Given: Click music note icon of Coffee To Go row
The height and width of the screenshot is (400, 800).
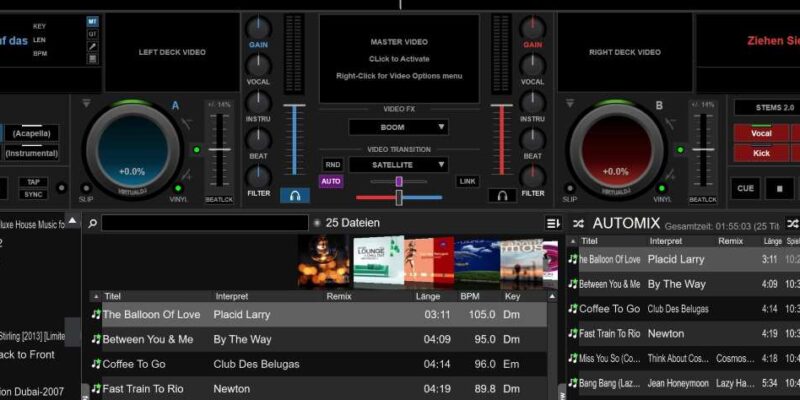Looking at the screenshot, I should click(96, 364).
